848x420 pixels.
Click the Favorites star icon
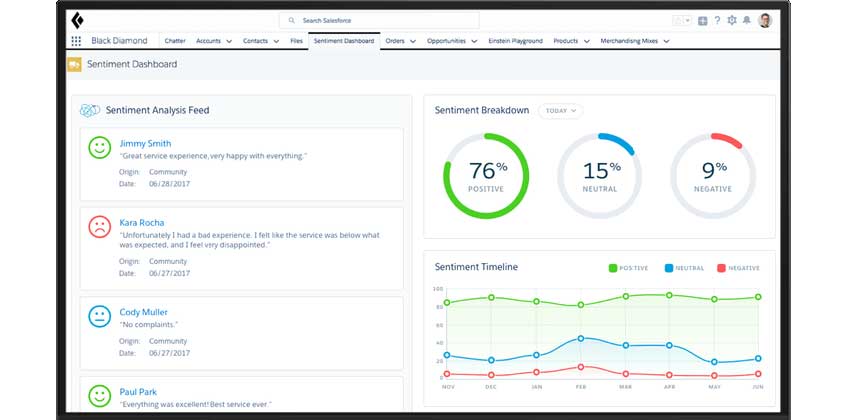tap(678, 21)
